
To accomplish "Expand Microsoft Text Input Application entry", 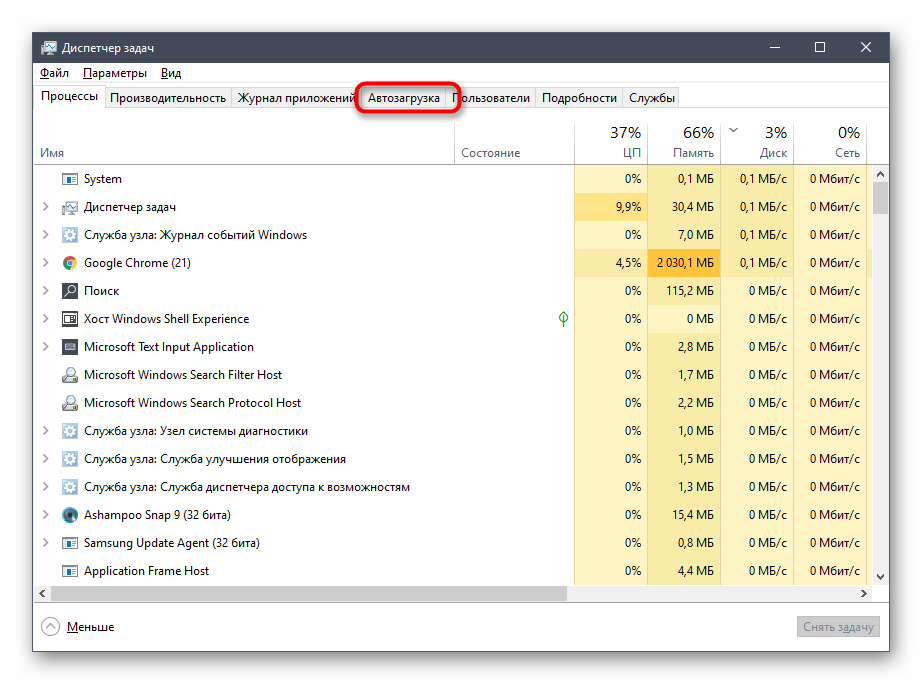I will coord(45,347).
